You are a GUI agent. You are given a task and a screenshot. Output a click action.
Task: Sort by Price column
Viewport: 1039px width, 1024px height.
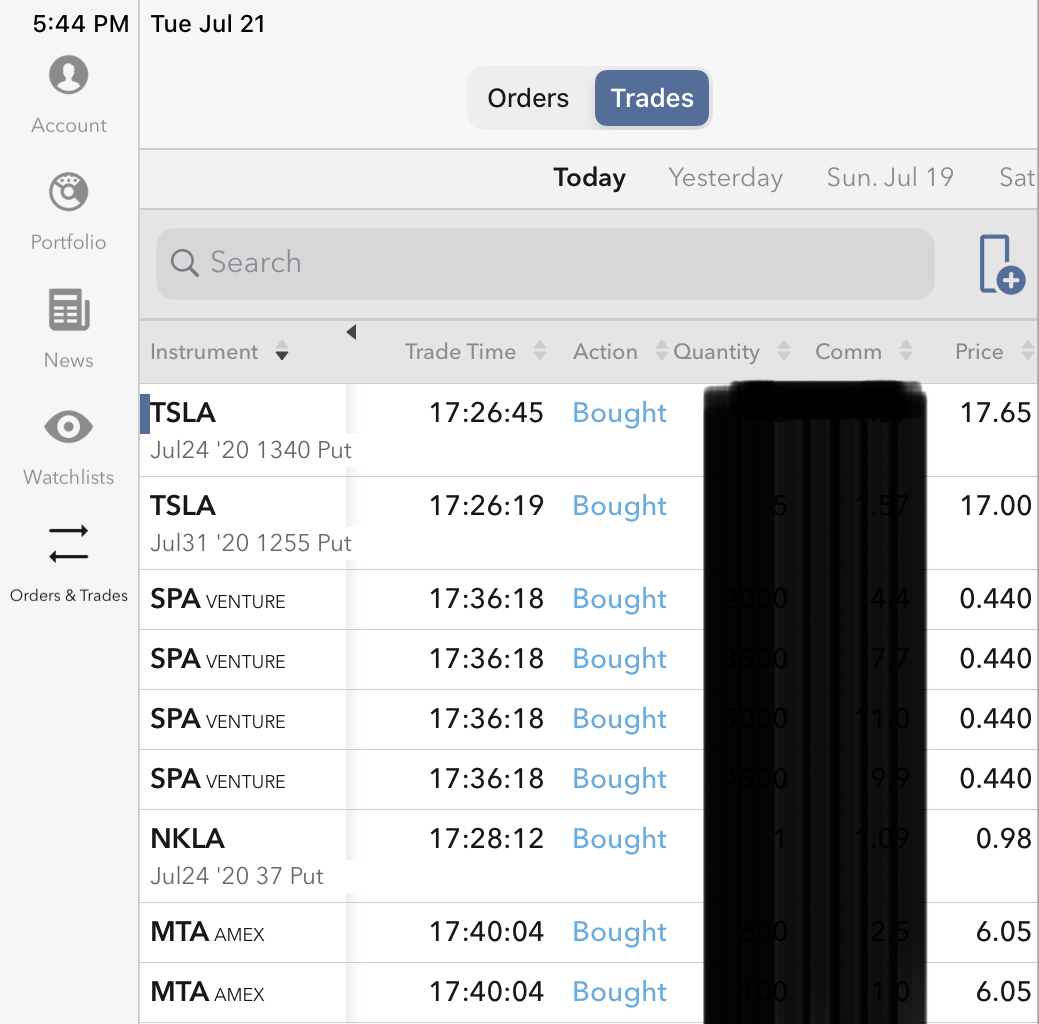pyautogui.click(x=992, y=352)
